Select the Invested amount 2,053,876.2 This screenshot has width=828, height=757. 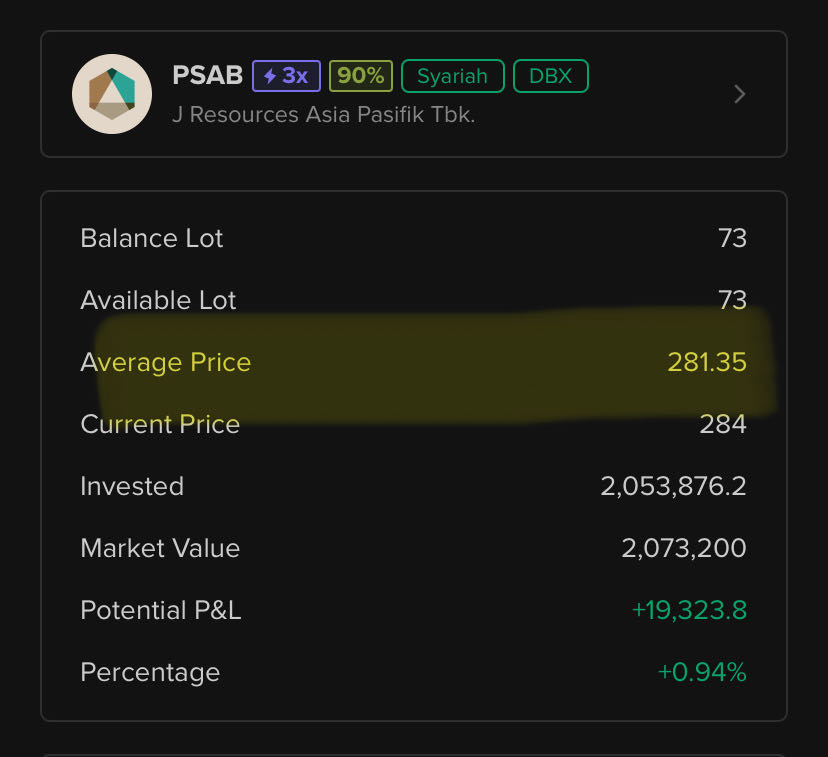coord(673,486)
